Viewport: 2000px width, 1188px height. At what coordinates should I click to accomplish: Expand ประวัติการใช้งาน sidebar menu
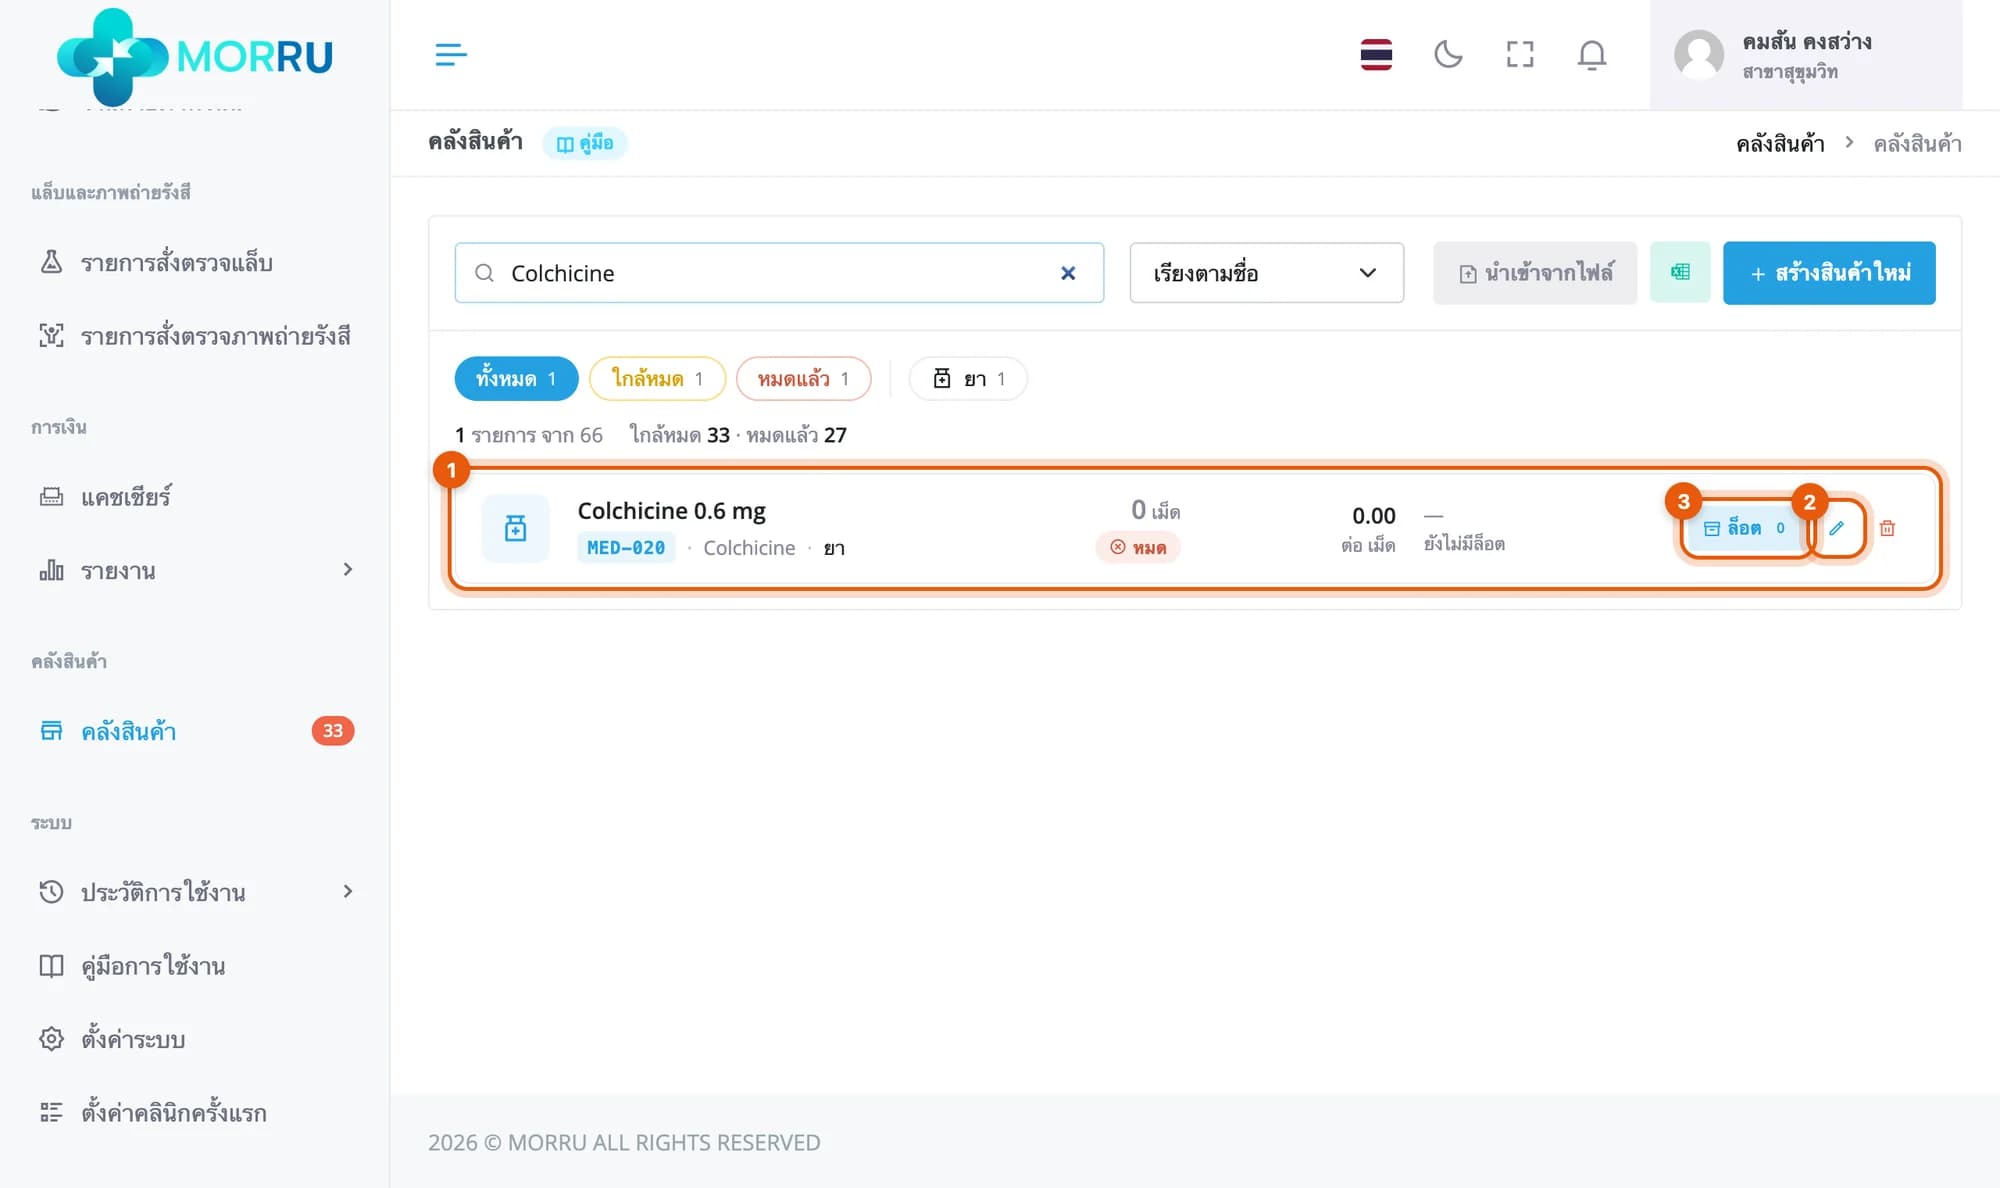point(195,892)
